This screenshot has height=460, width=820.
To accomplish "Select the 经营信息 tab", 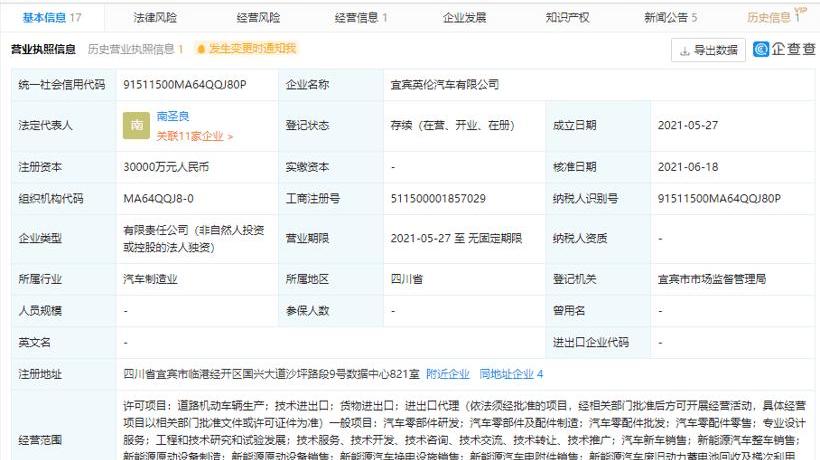I will (359, 18).
